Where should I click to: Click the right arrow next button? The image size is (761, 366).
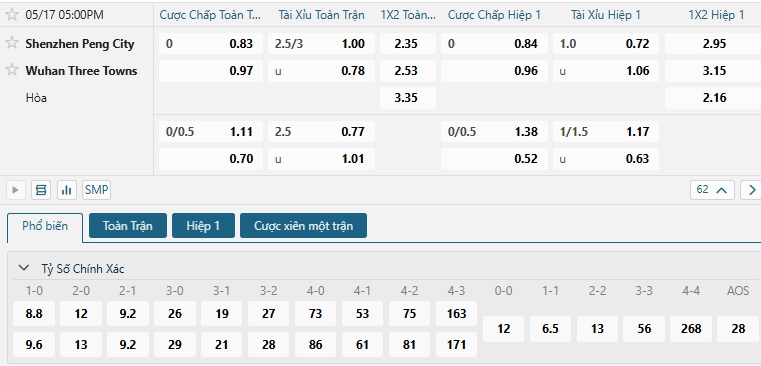coord(751,190)
